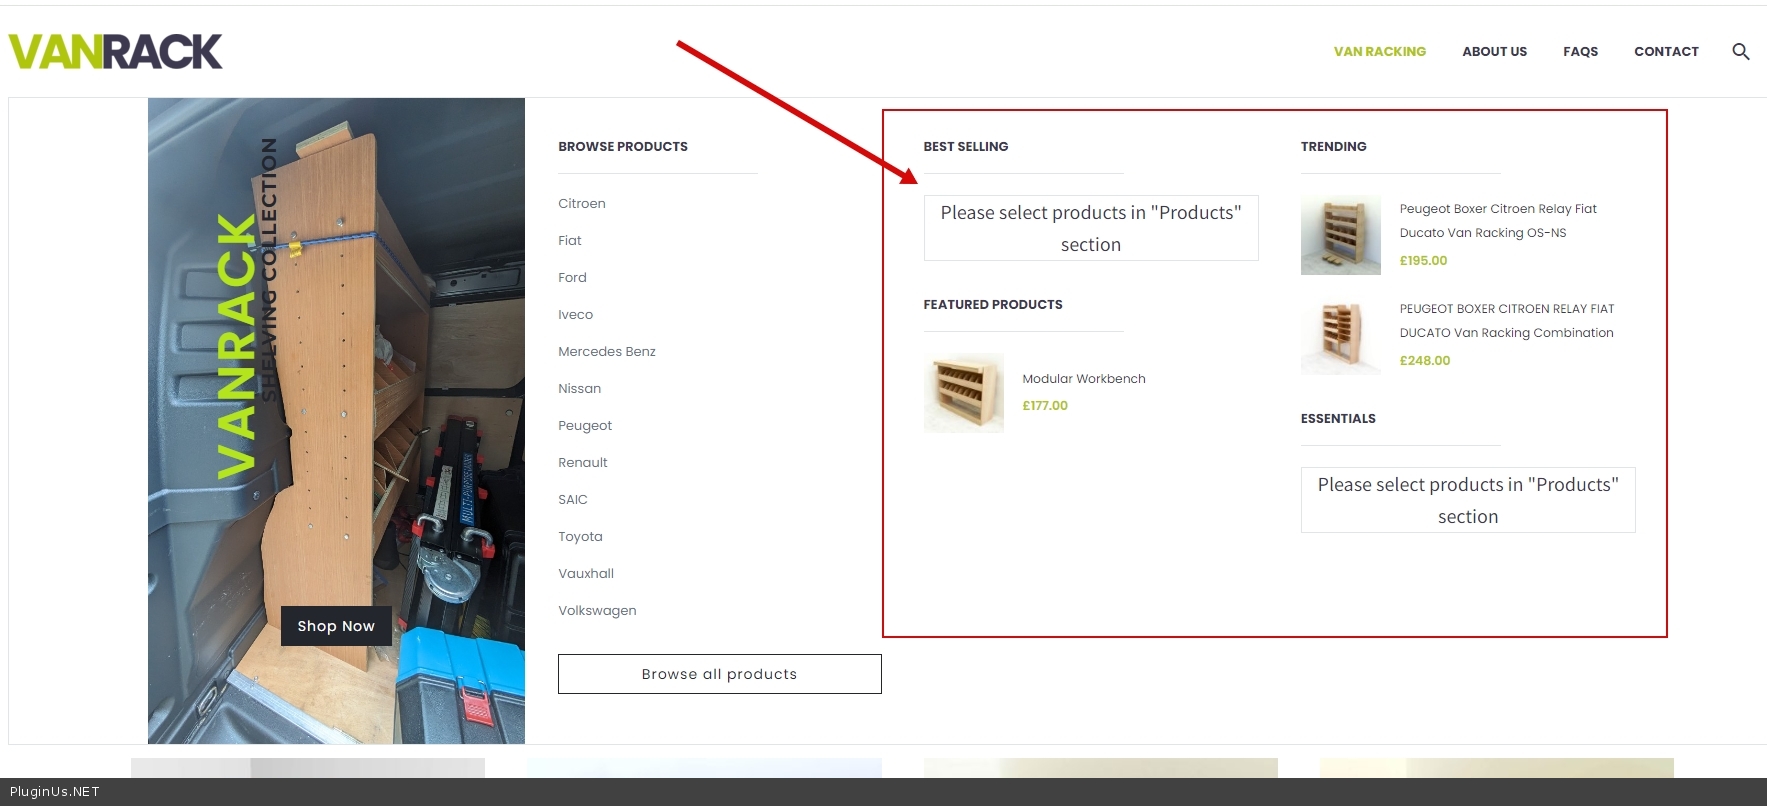
Task: Open the Modular Workbench product title
Action: 1084,378
